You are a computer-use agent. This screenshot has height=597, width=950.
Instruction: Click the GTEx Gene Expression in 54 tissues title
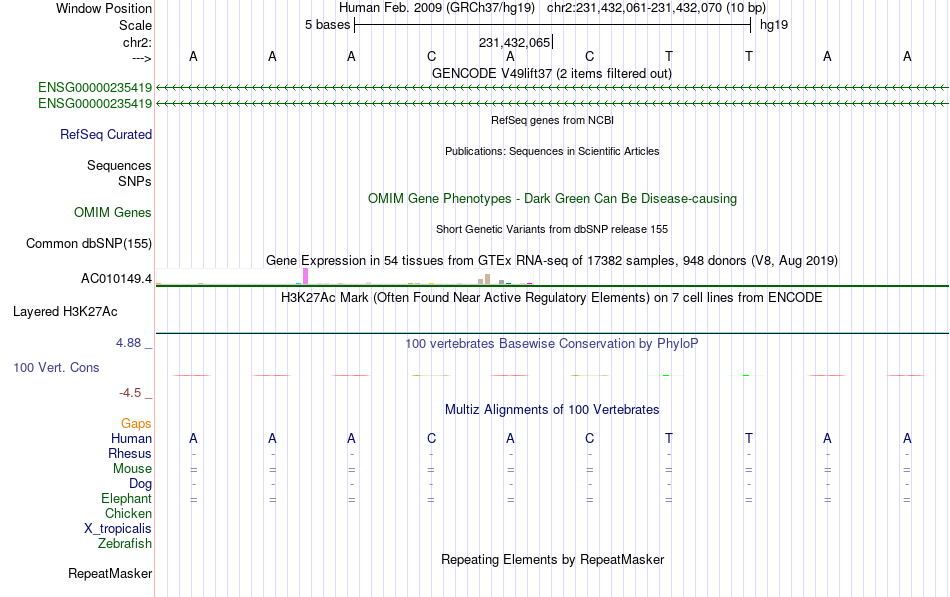pyautogui.click(x=552, y=261)
